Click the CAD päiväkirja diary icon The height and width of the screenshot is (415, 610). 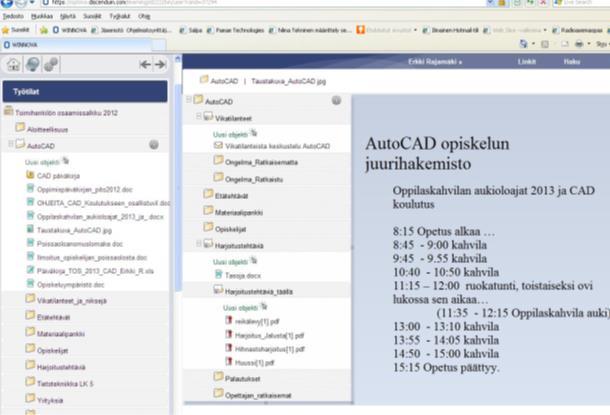[30, 175]
